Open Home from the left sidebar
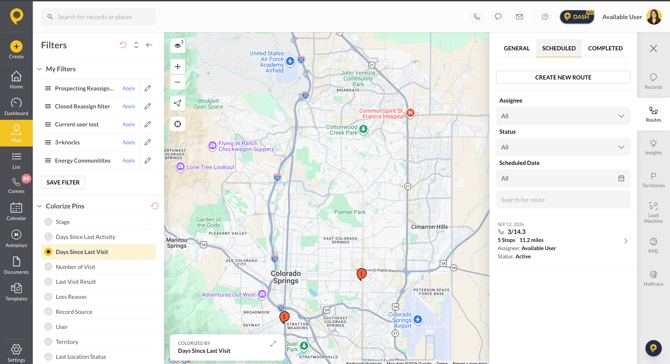 tap(16, 79)
